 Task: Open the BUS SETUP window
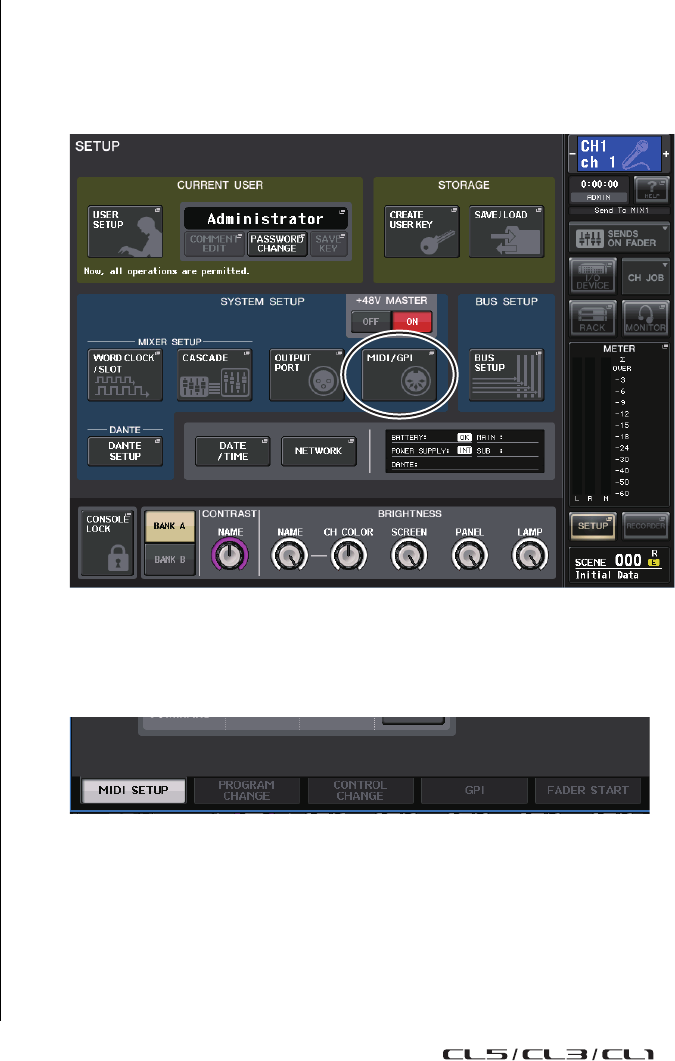507,375
